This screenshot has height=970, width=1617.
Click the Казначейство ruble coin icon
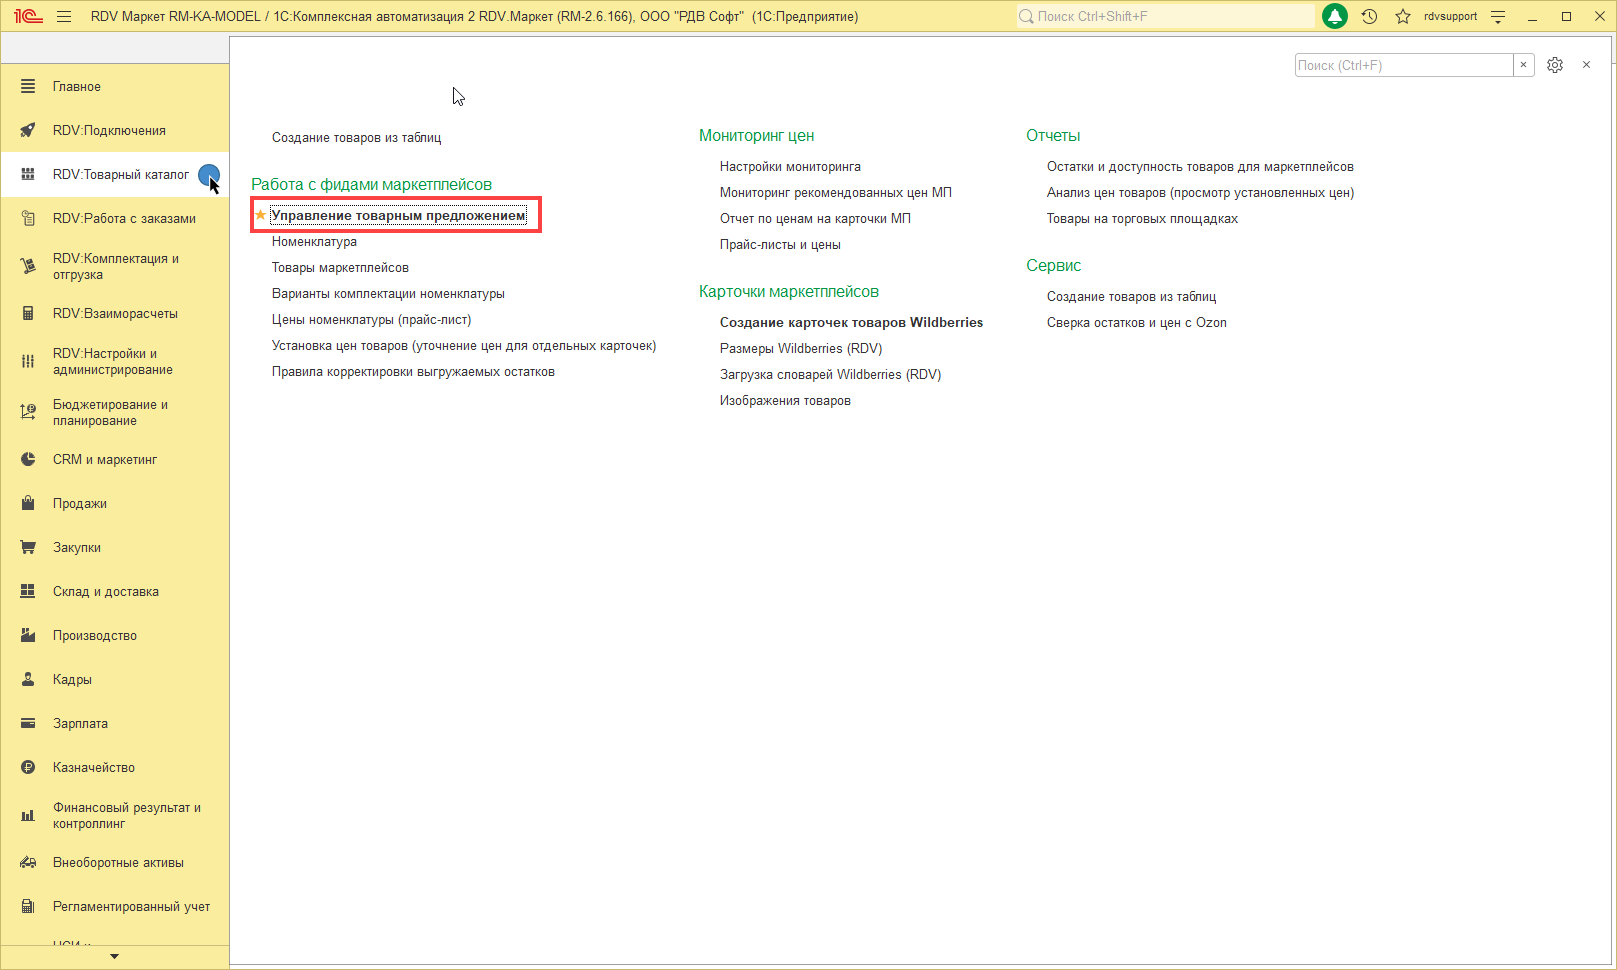pyautogui.click(x=28, y=767)
